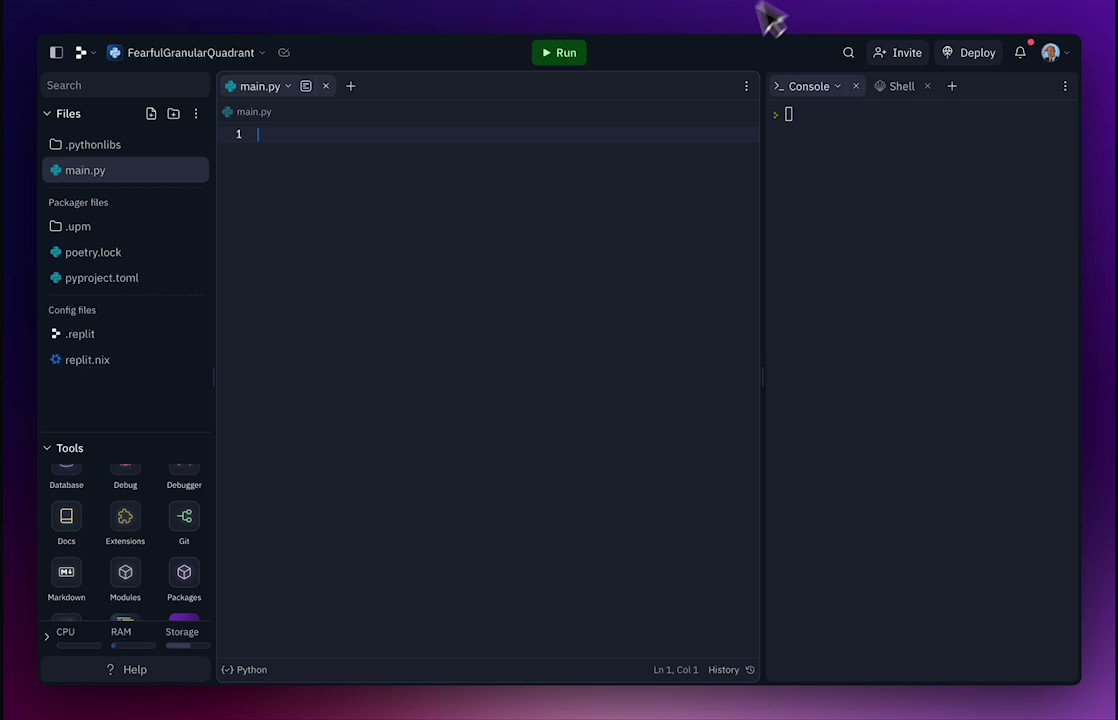Add new editor tab with plus
1118x720 pixels.
[351, 86]
